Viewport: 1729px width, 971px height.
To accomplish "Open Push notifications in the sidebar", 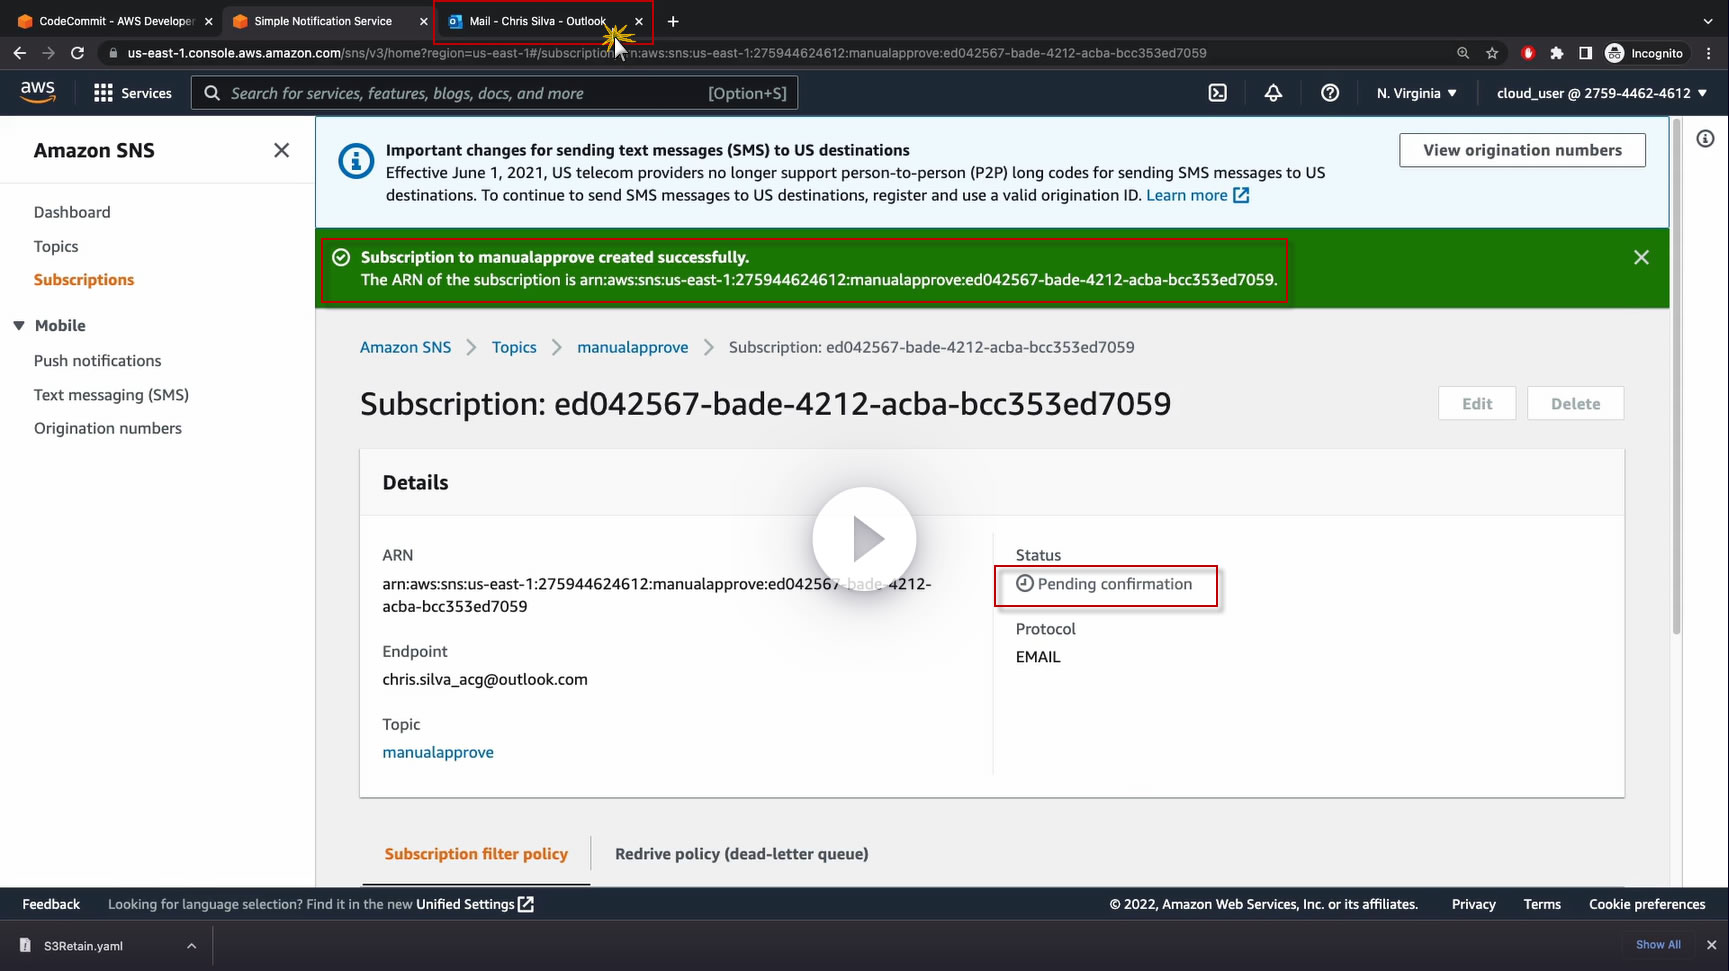I will pos(97,361).
